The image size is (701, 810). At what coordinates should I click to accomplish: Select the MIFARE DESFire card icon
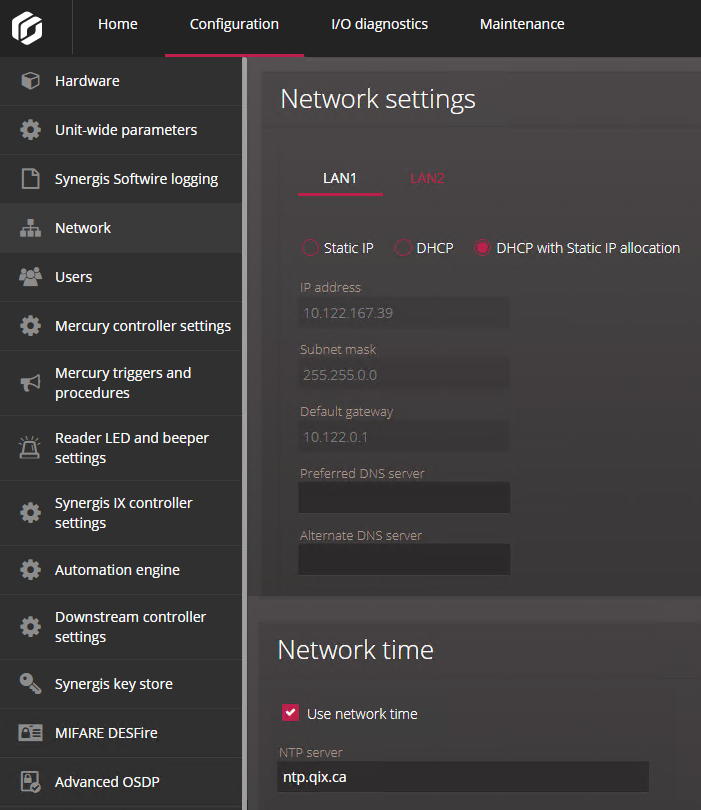tap(28, 733)
